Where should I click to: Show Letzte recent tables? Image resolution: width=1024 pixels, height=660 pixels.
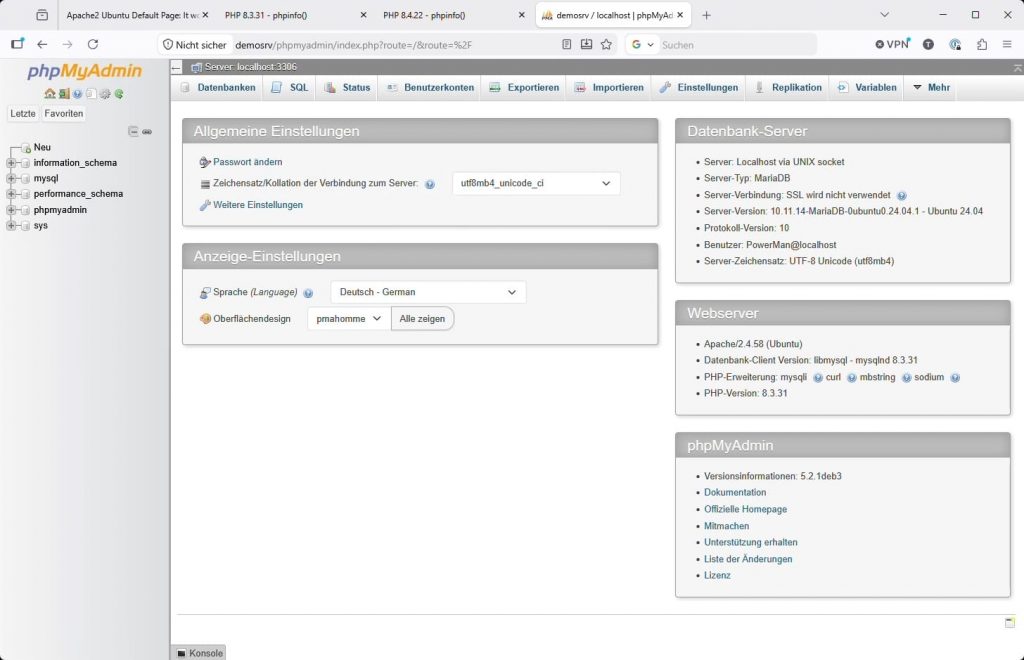23,114
